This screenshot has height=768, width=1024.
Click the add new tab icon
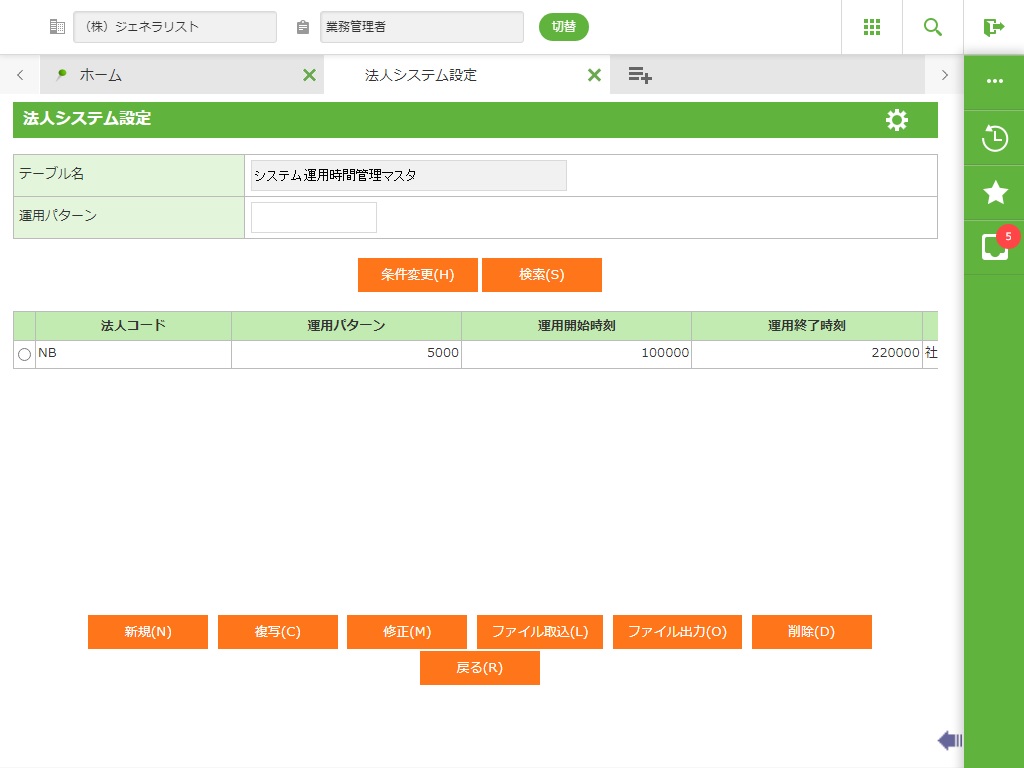click(640, 75)
